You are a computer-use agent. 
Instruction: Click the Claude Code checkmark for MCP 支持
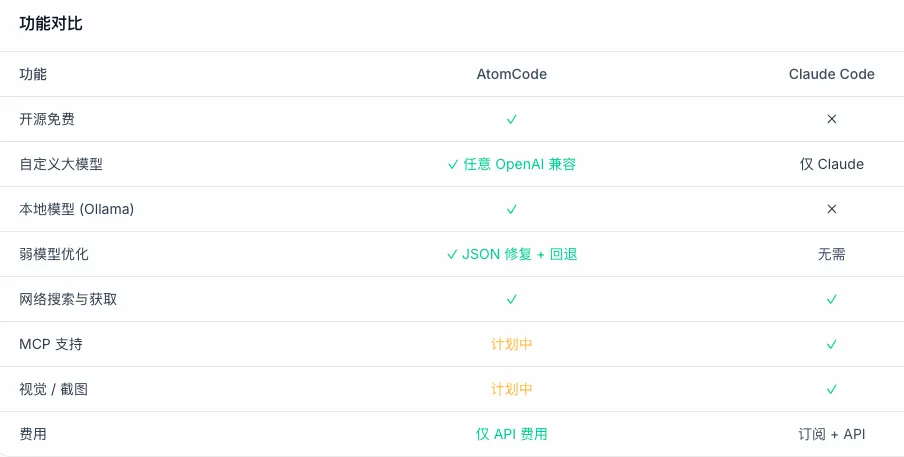click(x=831, y=344)
